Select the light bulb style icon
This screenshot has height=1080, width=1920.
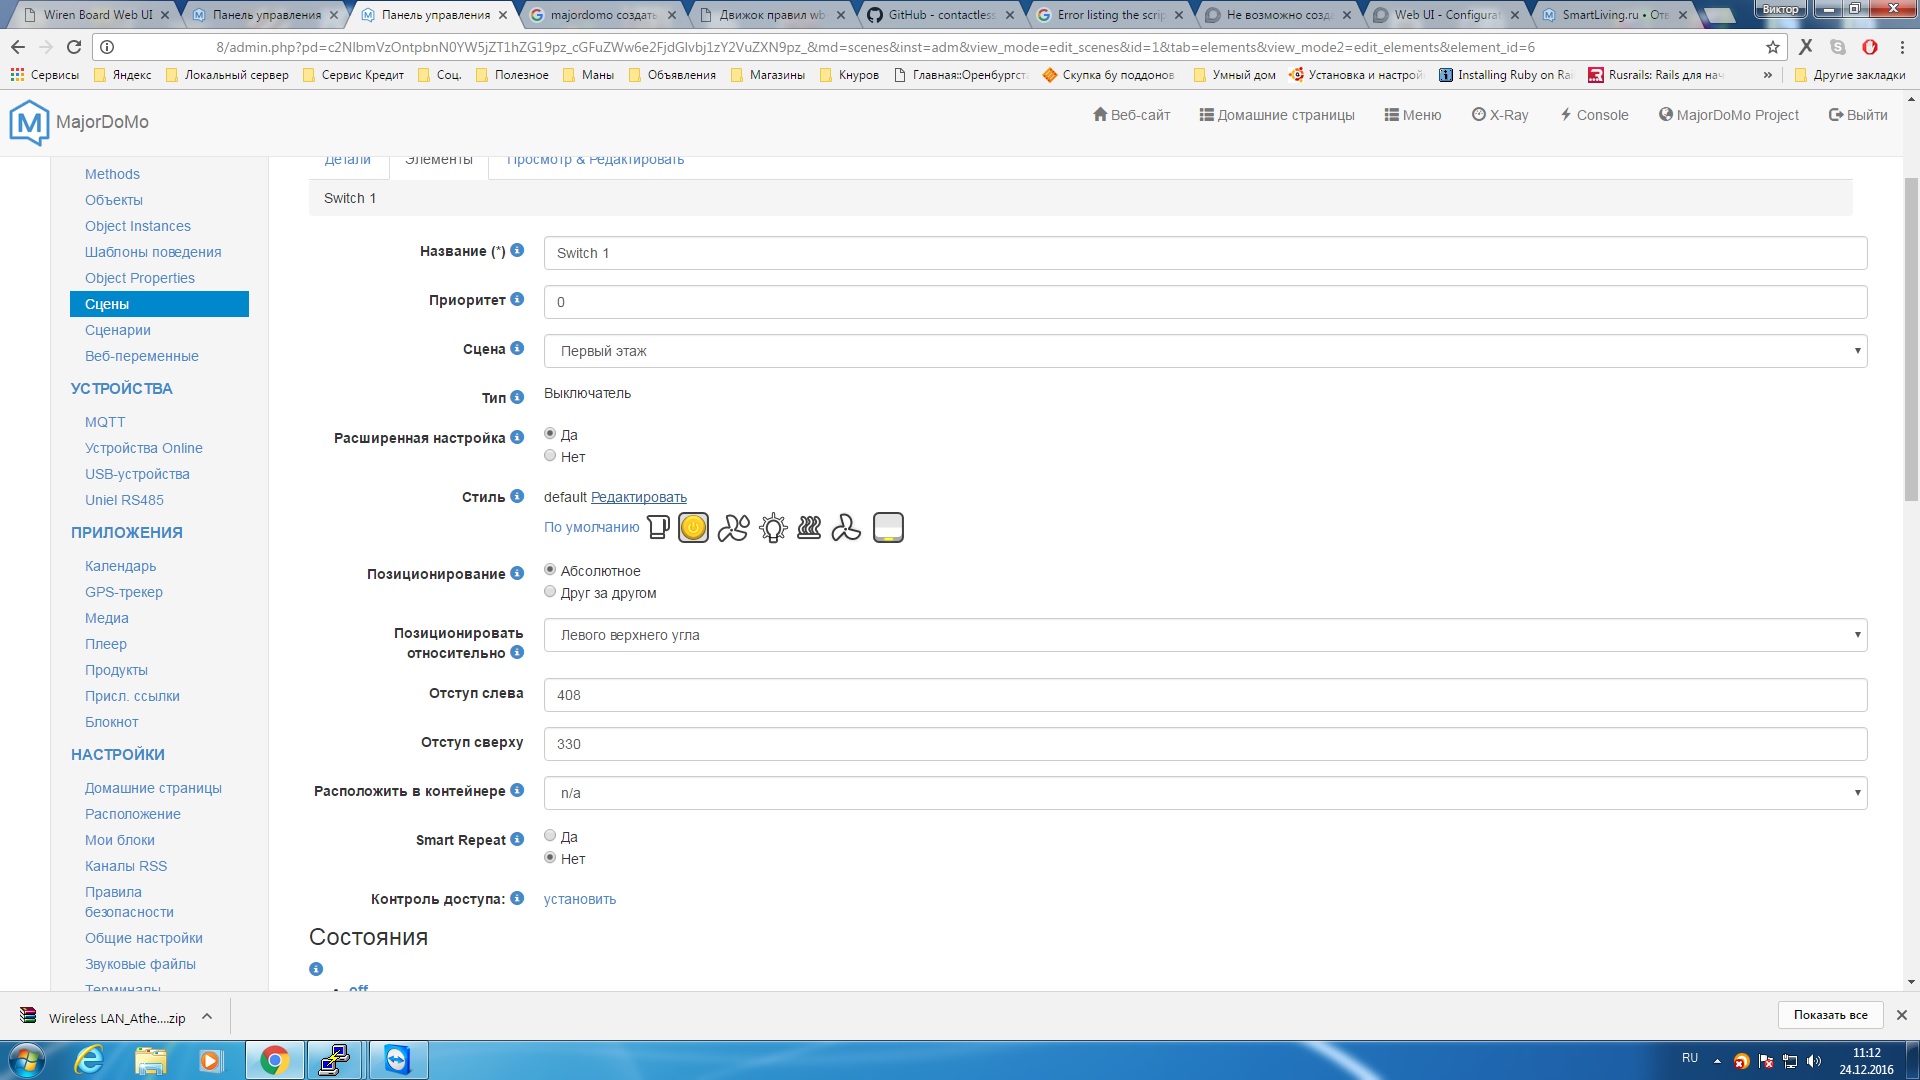pos(772,527)
